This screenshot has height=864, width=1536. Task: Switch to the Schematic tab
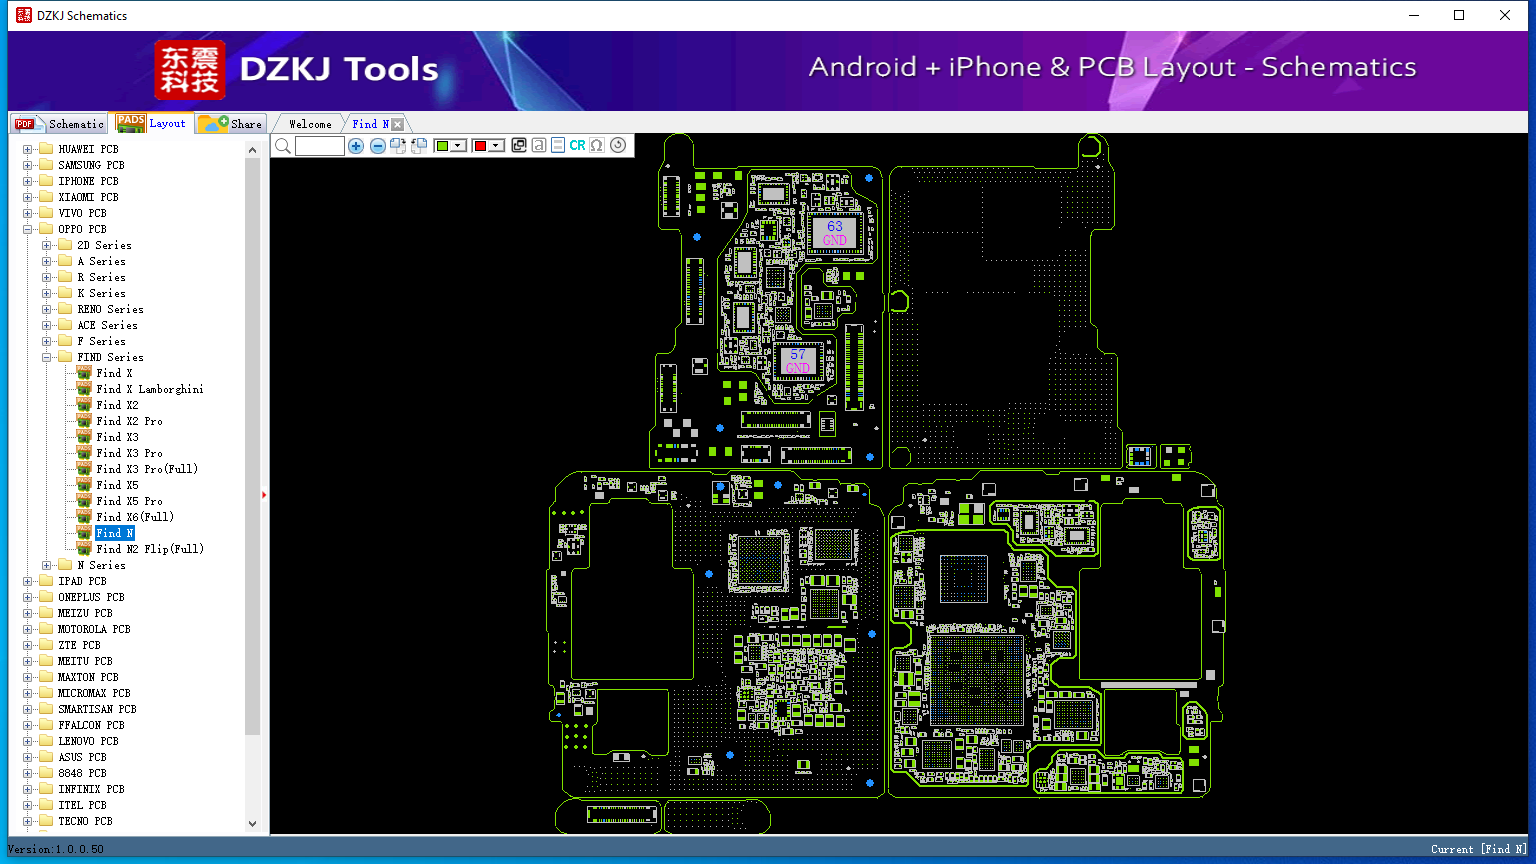tap(60, 123)
